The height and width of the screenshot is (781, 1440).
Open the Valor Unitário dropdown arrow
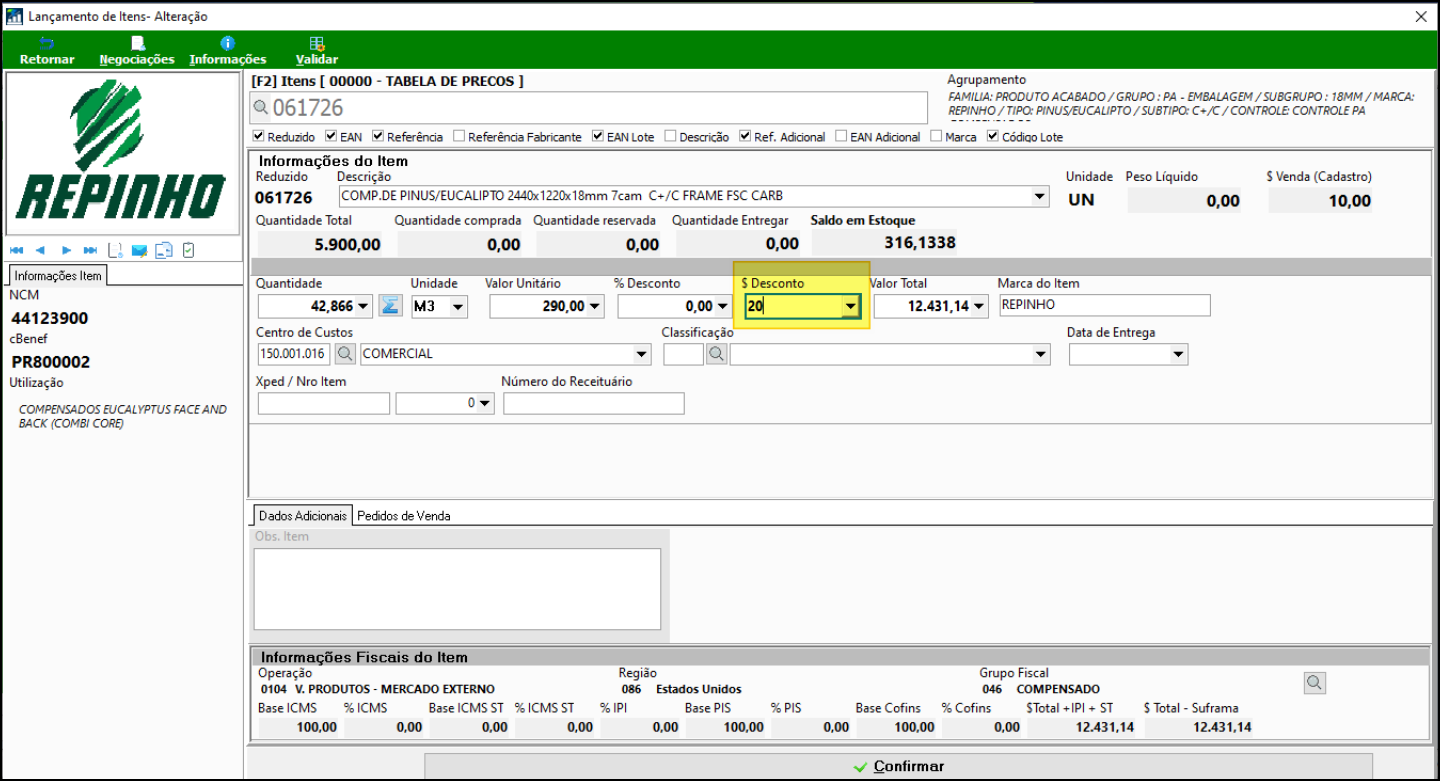coord(595,306)
